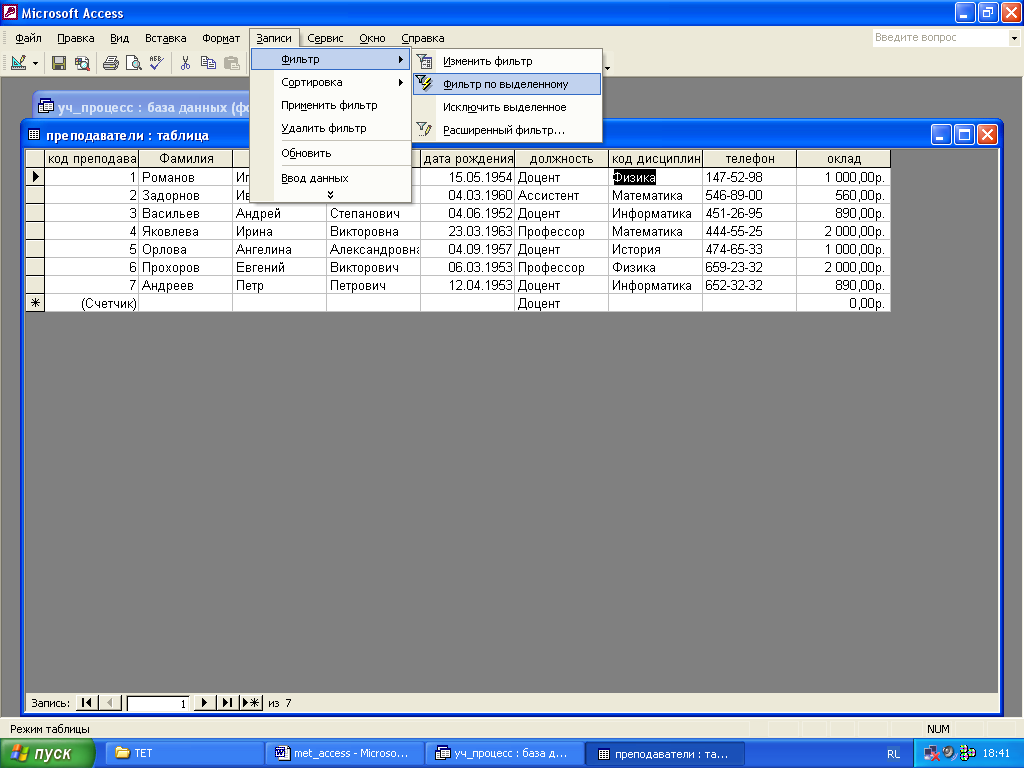The height and width of the screenshot is (768, 1024).
Task: Open the 'Фильтр' submenu item
Action: pos(330,59)
